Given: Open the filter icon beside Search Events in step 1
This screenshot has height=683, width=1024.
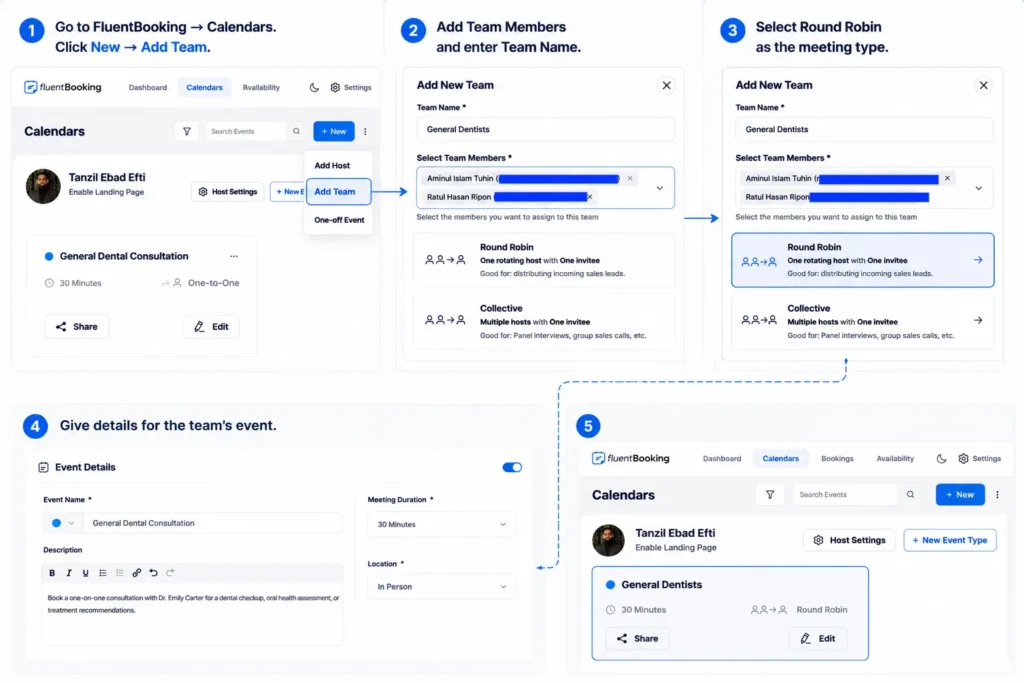Looking at the screenshot, I should click(187, 131).
